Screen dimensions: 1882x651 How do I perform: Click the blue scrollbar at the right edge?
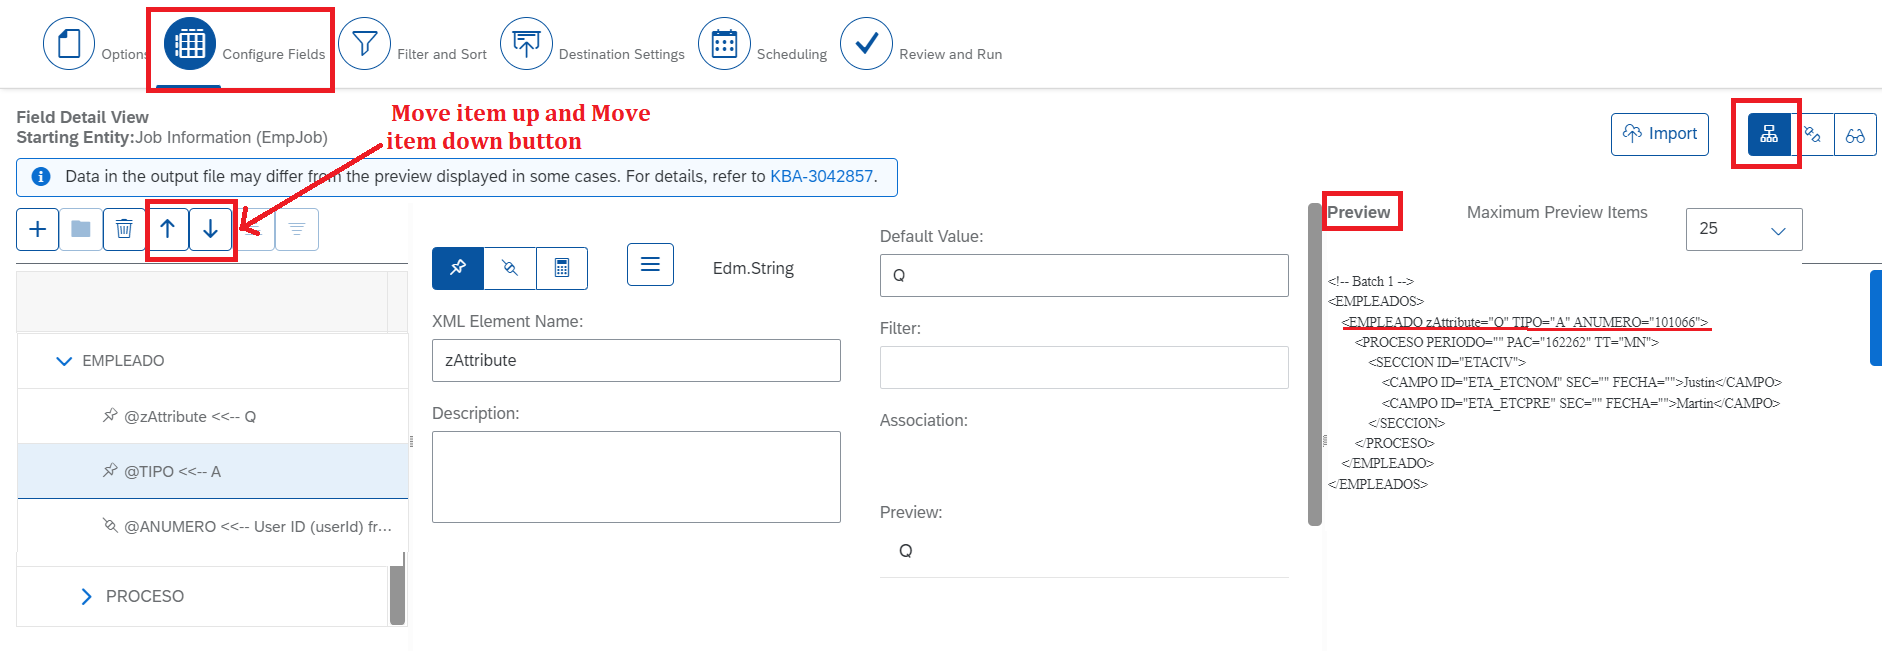(x=1876, y=318)
